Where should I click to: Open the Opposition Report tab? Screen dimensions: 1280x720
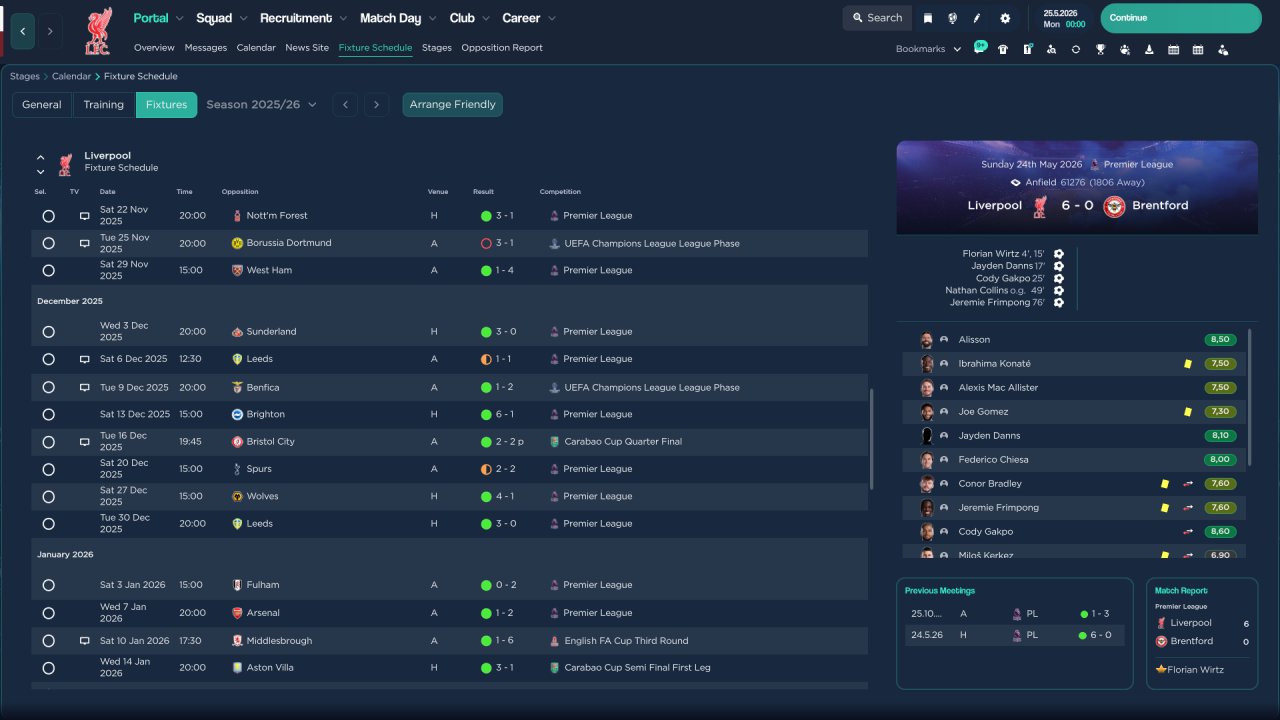[x=502, y=47]
